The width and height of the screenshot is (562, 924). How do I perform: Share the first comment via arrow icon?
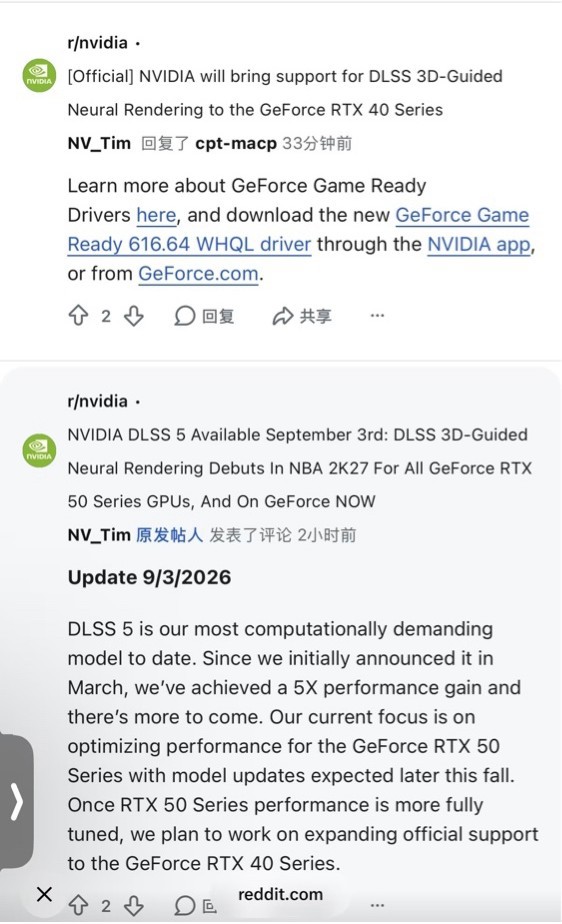tap(302, 316)
